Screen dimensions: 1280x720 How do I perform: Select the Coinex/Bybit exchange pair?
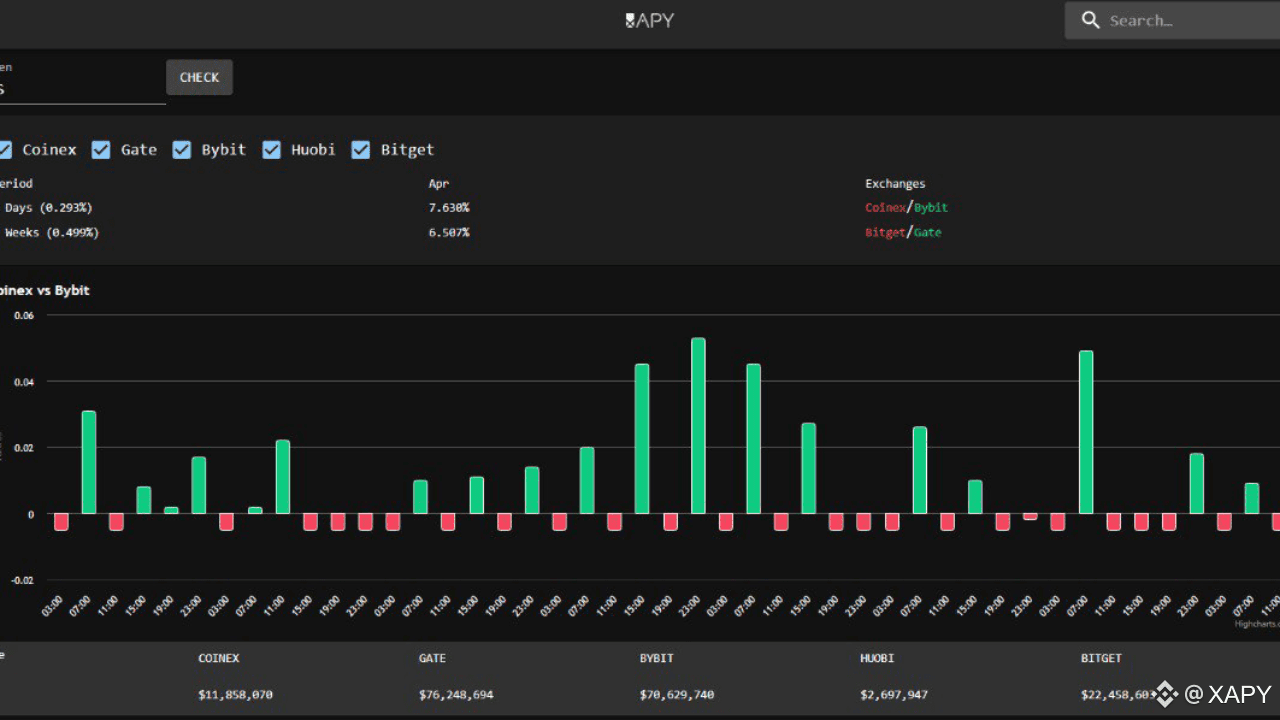[x=905, y=207]
